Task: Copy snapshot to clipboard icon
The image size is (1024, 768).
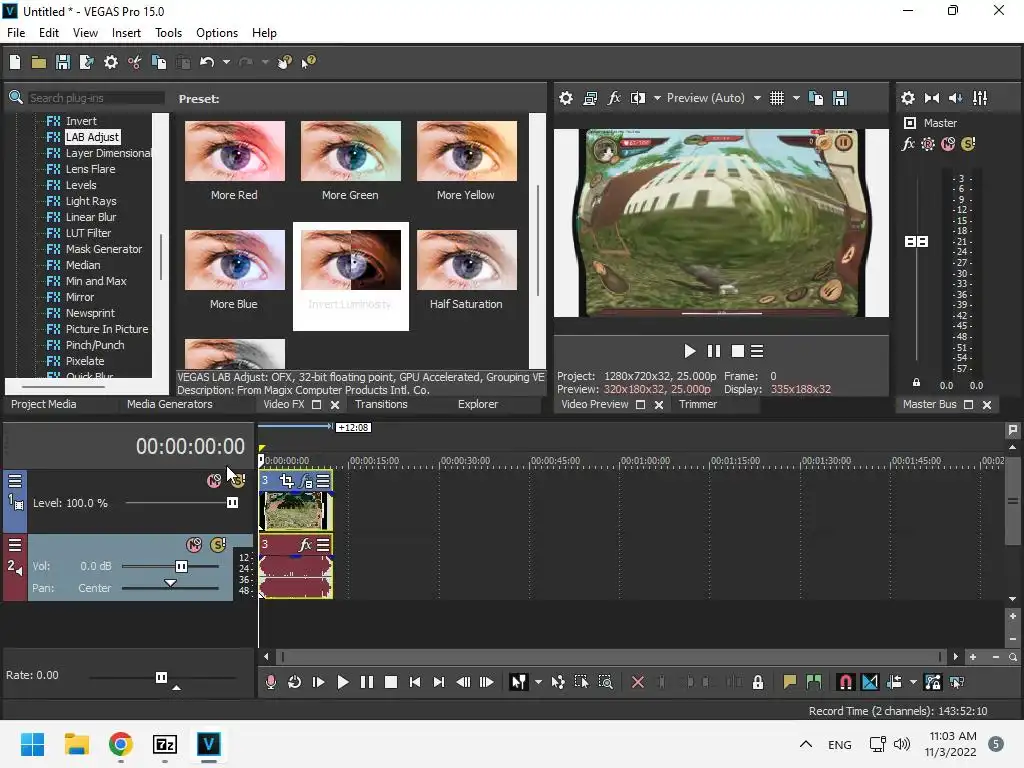Action: (x=816, y=98)
